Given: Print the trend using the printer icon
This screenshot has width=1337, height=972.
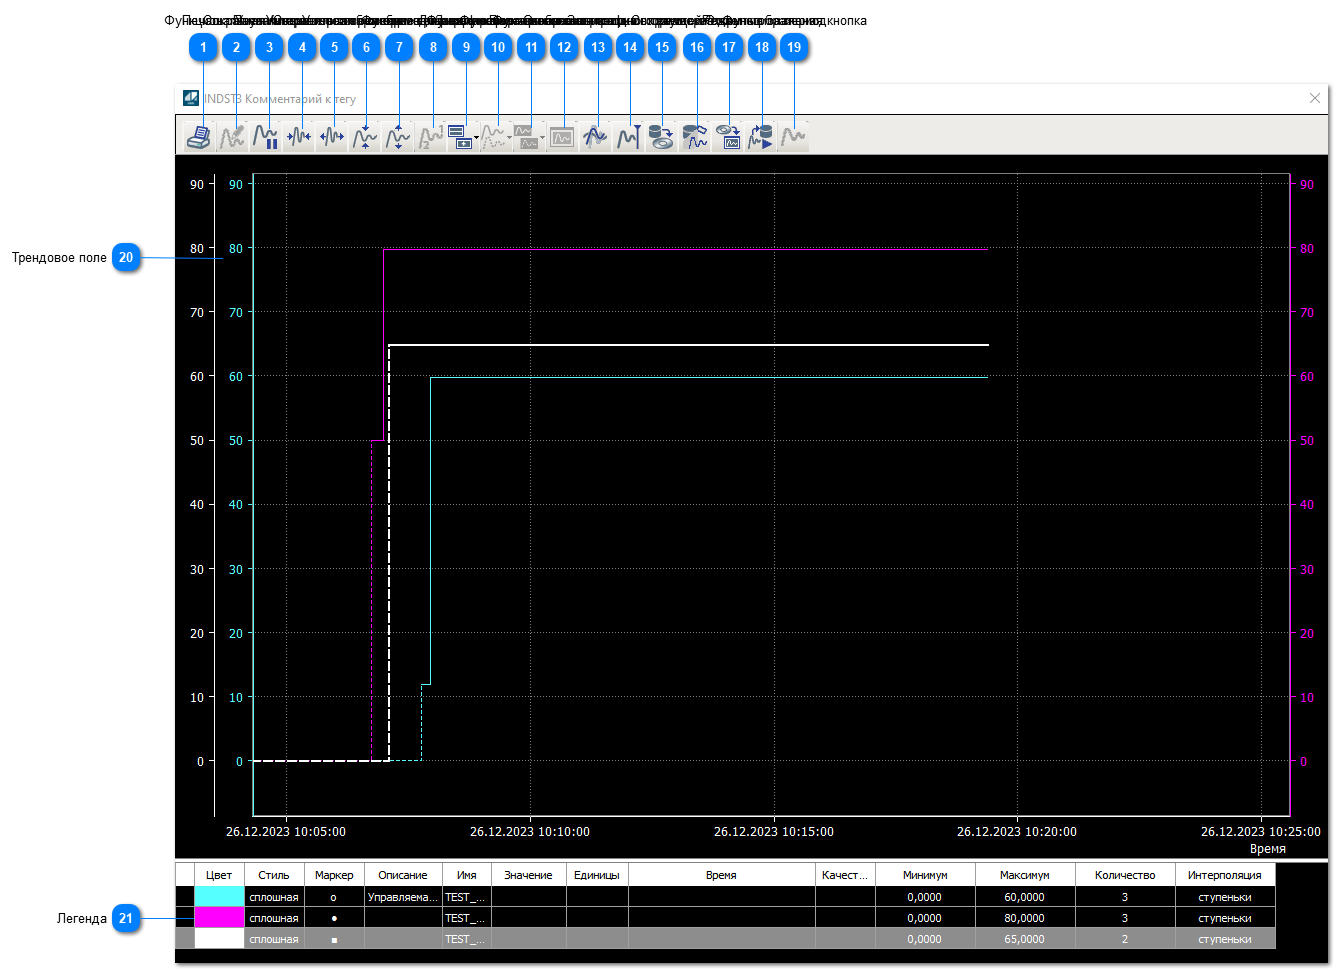Looking at the screenshot, I should tap(199, 136).
